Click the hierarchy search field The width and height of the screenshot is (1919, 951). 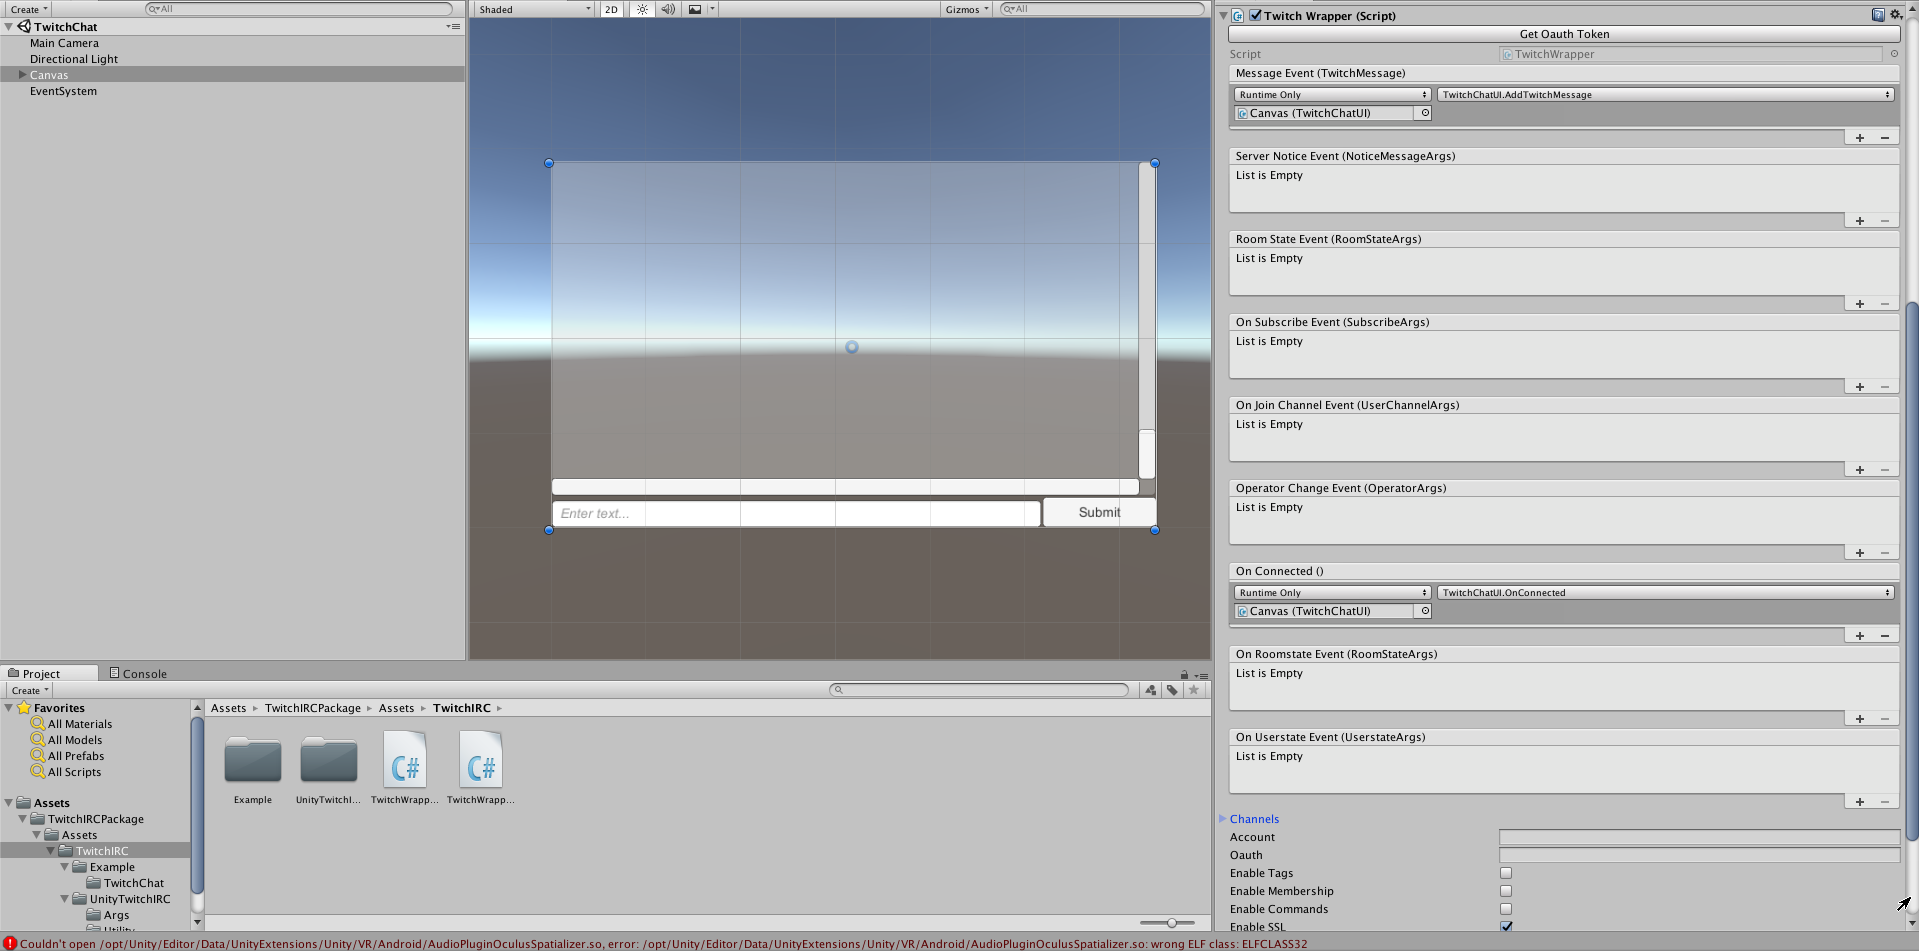[299, 9]
